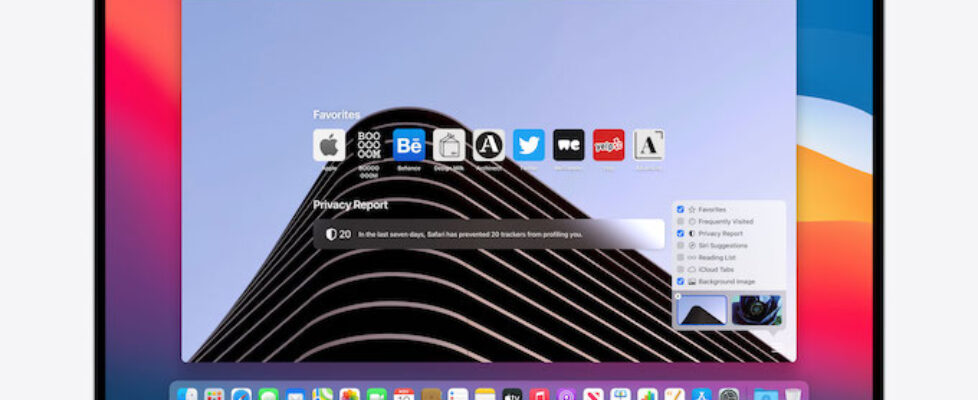Choose the blue flower background thumbnail
This screenshot has height=400, width=978.
pos(757,310)
